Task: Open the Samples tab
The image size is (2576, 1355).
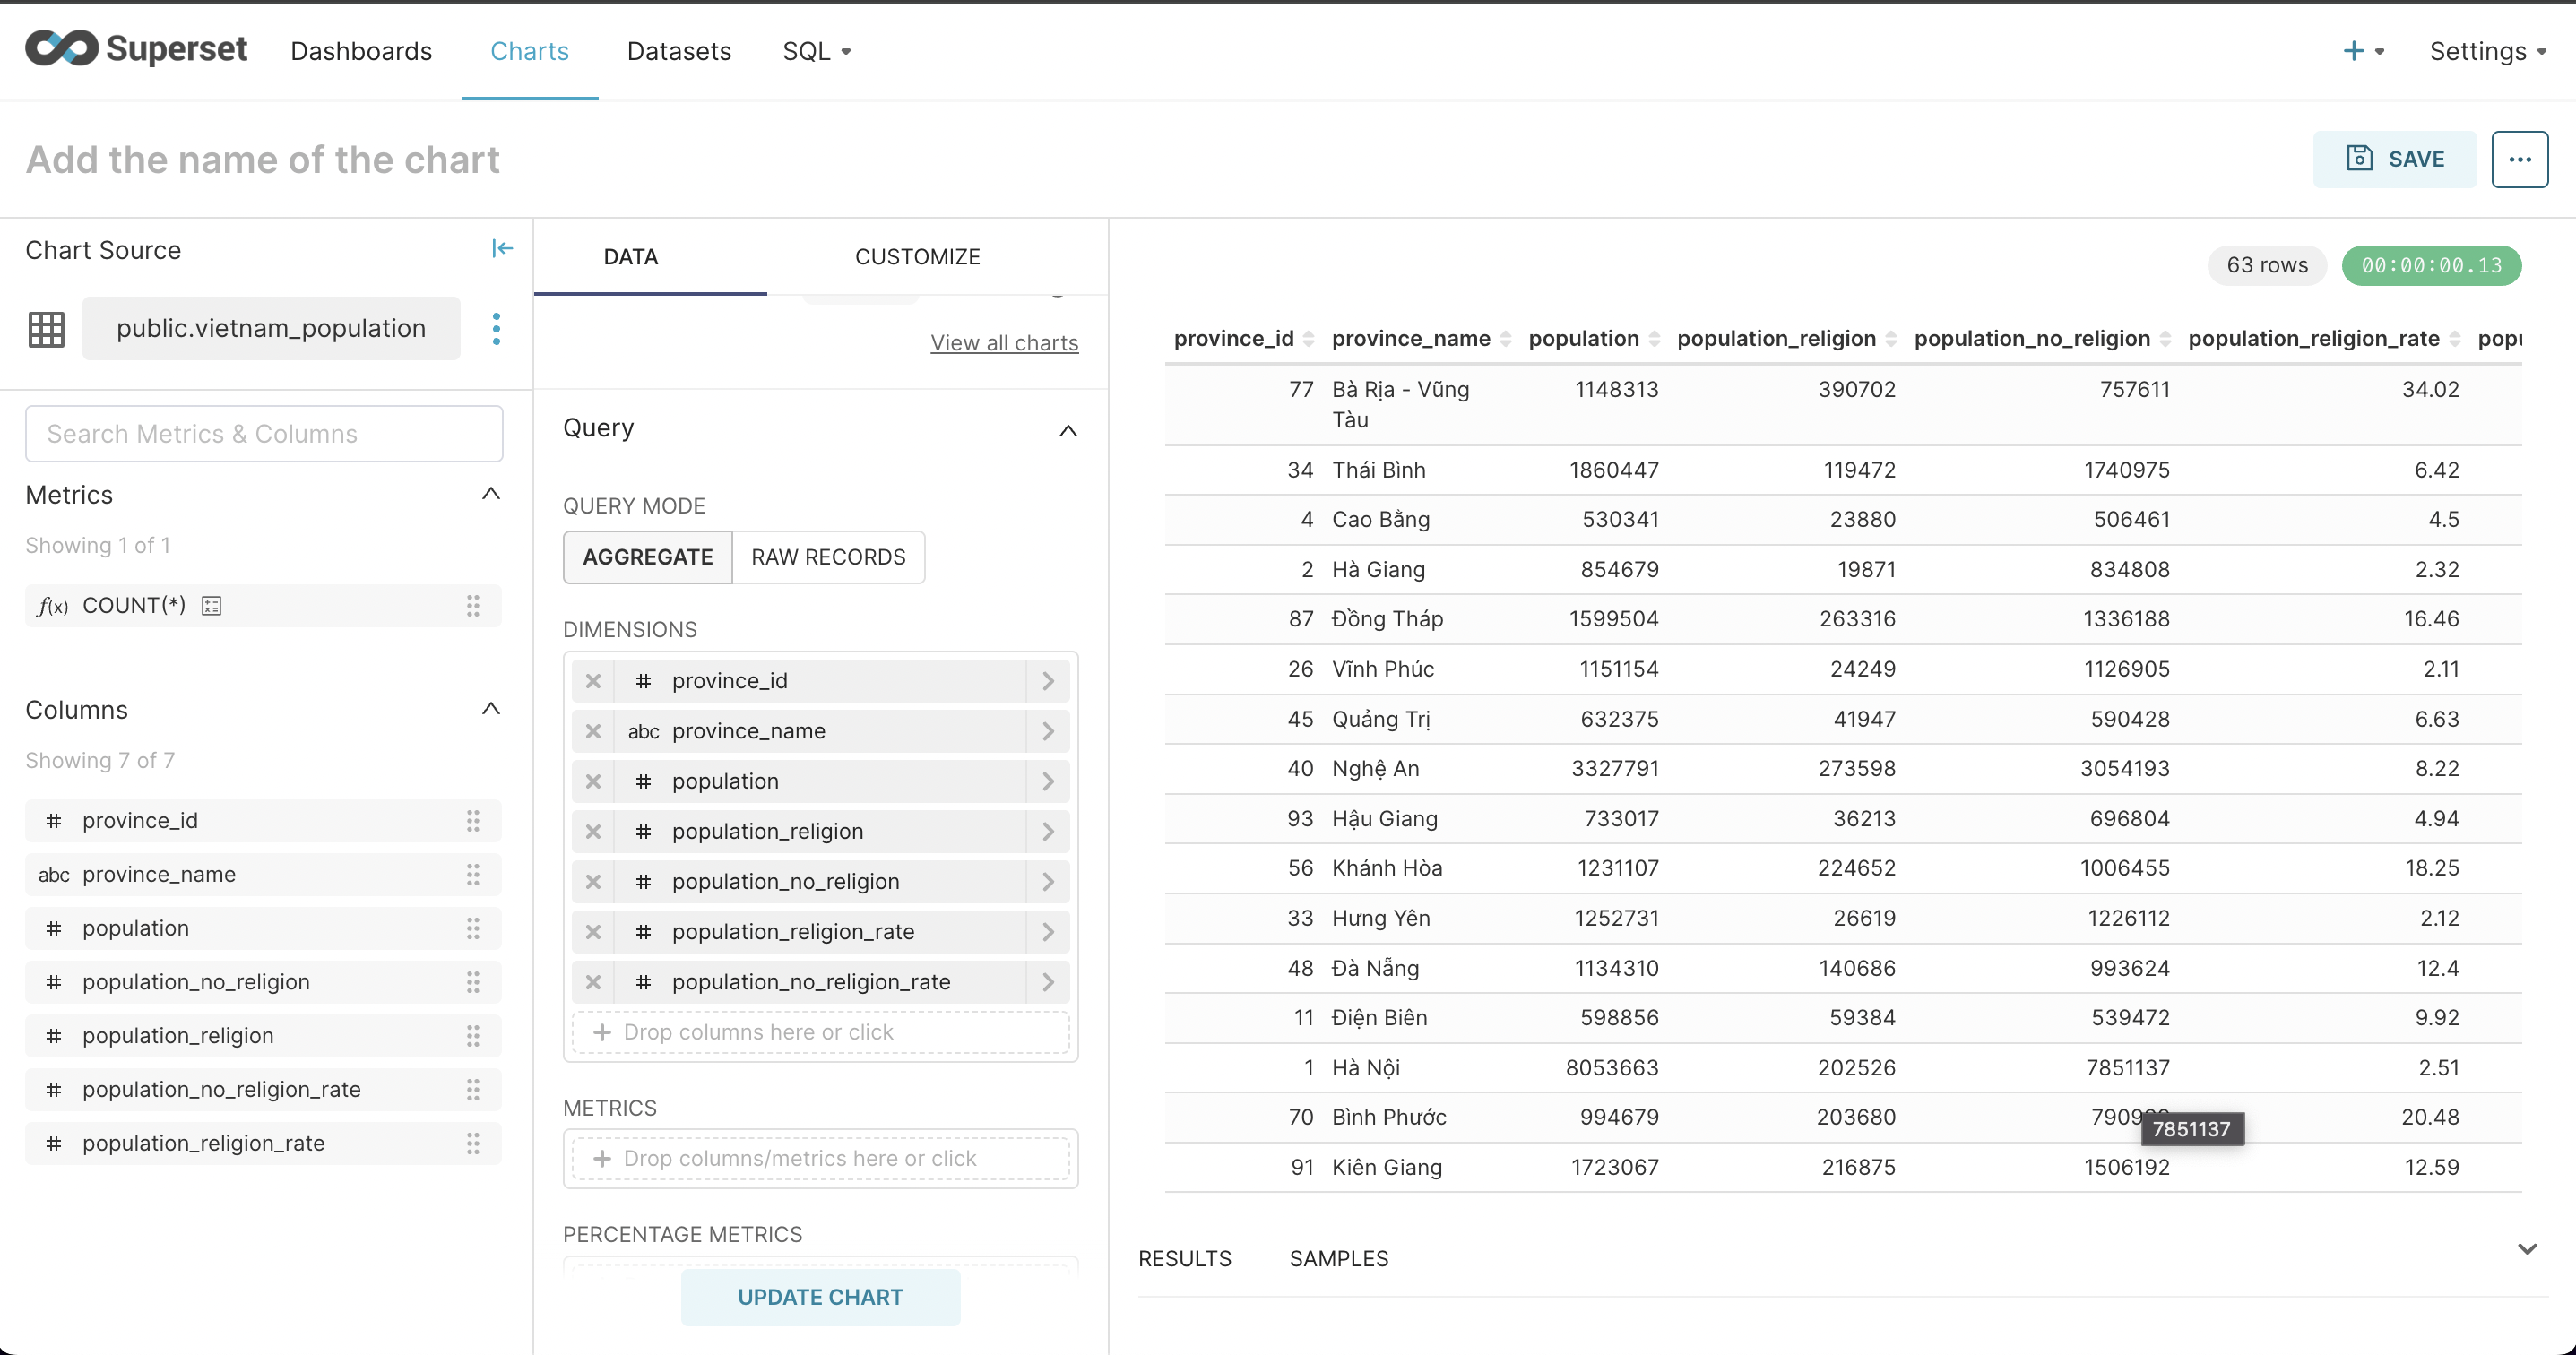Action: (x=1338, y=1259)
